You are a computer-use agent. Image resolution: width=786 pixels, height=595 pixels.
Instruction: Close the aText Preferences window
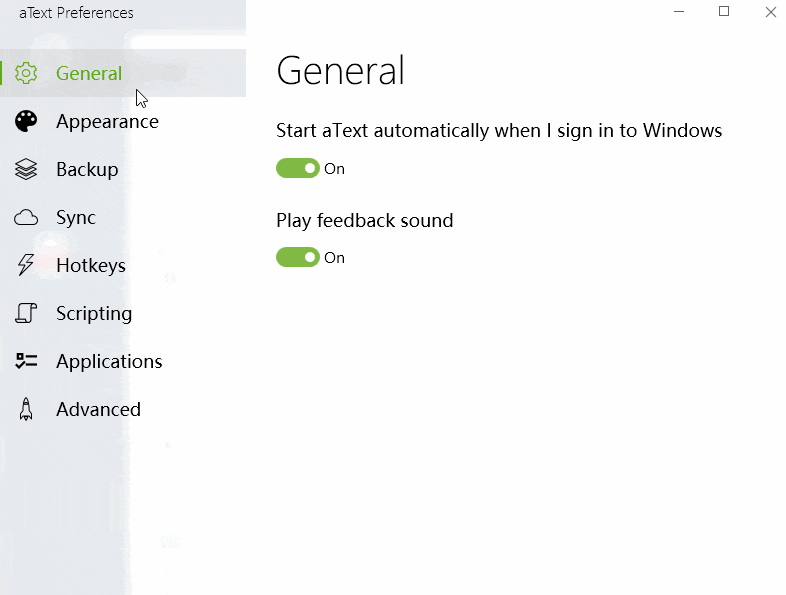[x=770, y=12]
